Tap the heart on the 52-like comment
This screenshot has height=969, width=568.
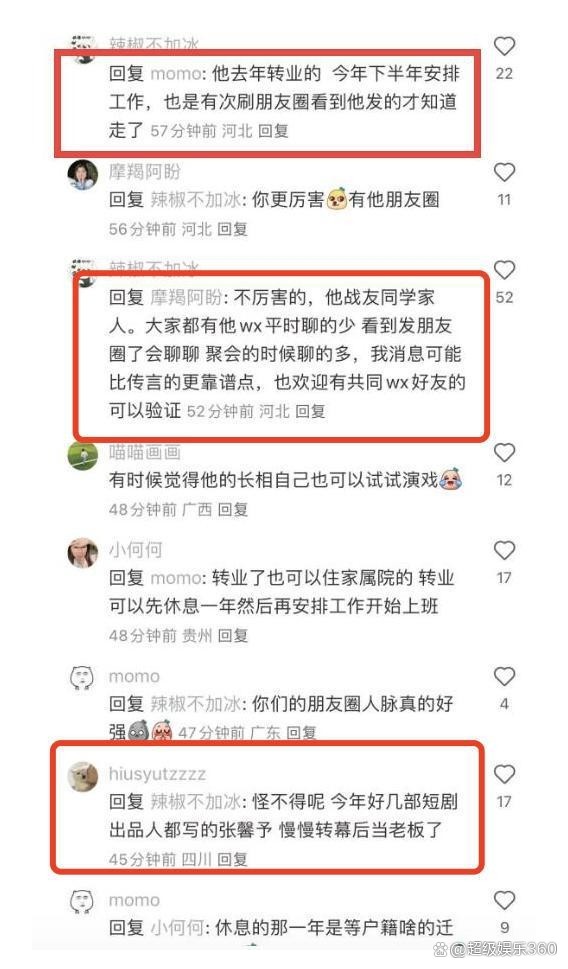click(504, 270)
